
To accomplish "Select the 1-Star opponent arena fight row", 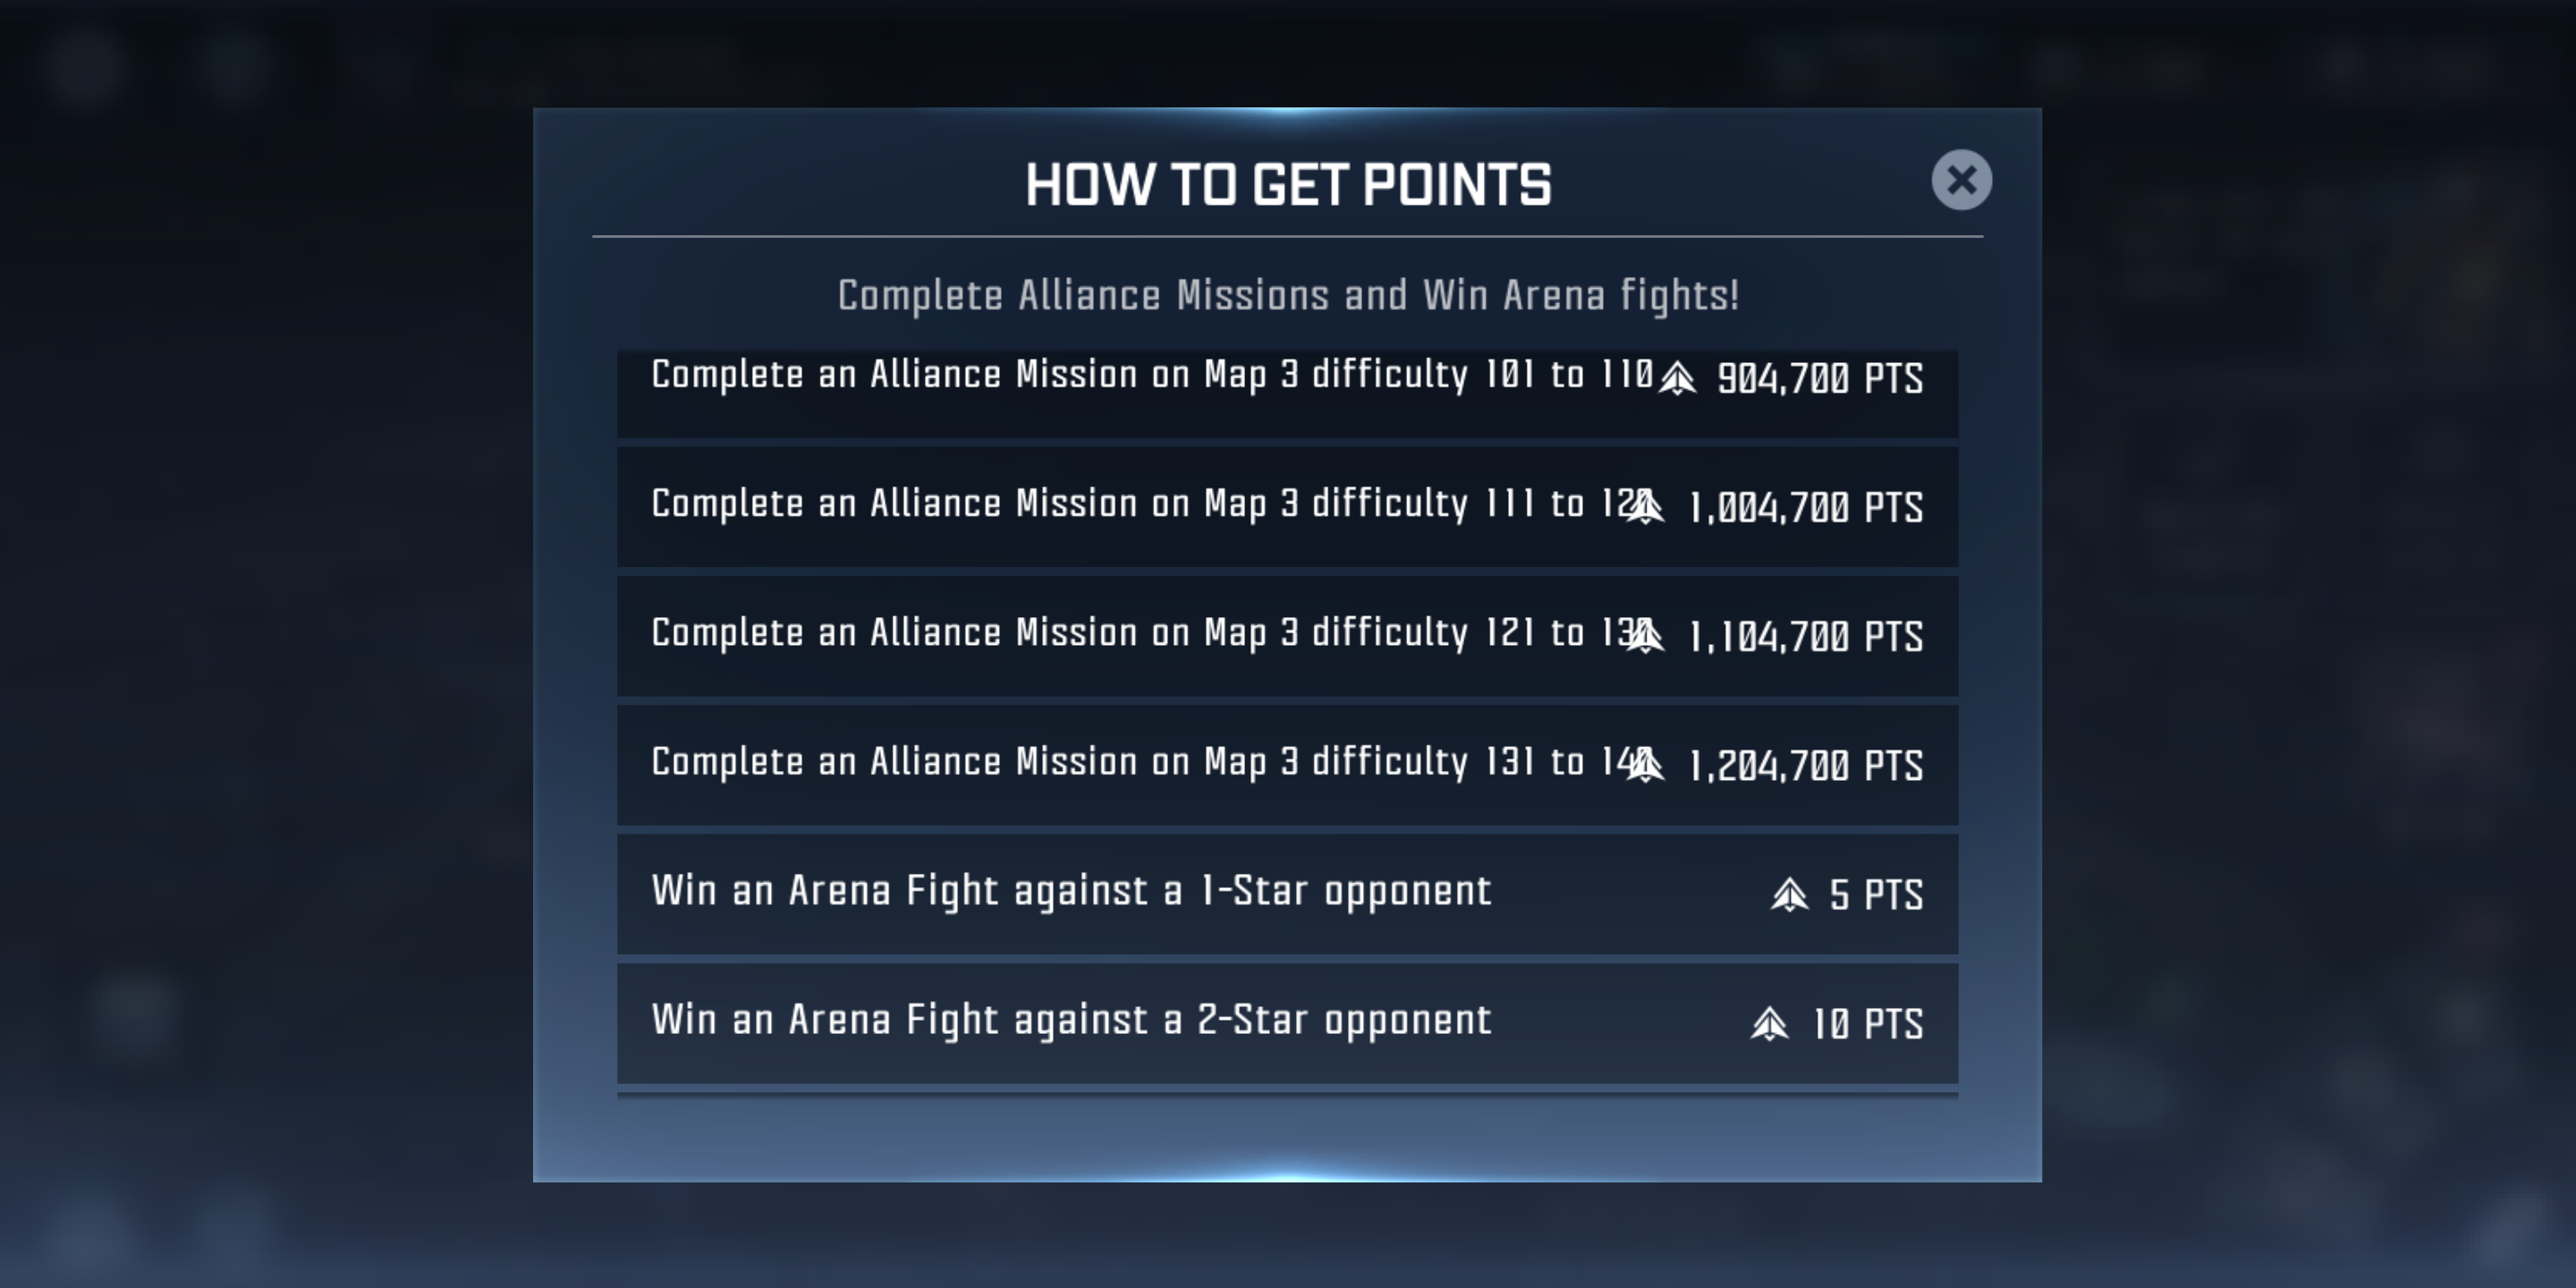I will coord(1287,894).
